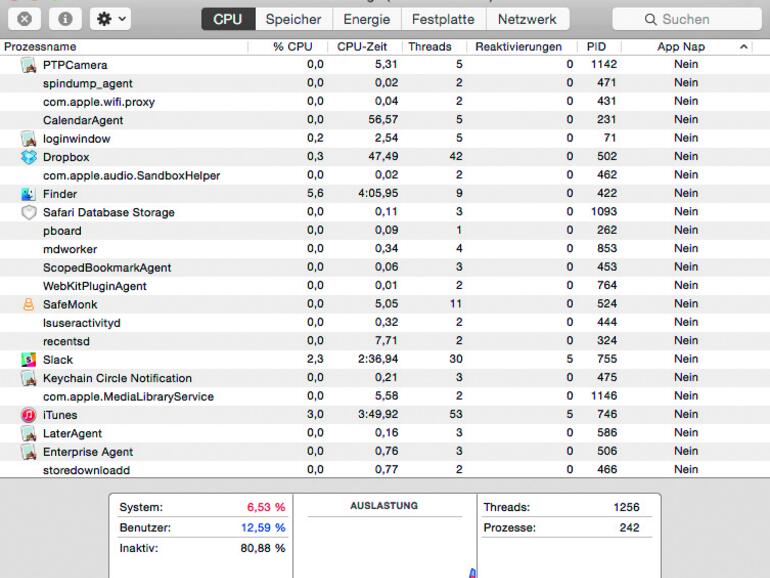
Task: Click the iTunes music note icon
Action: click(28, 415)
